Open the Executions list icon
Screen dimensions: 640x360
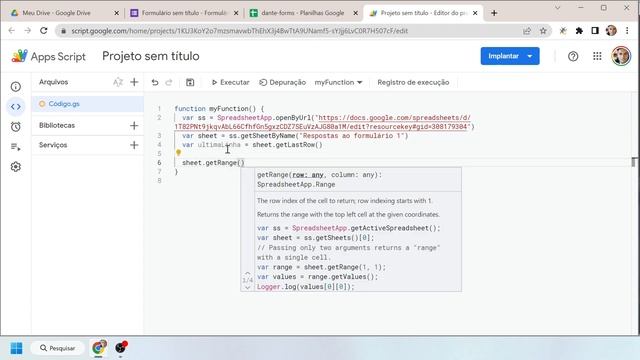pos(16,147)
